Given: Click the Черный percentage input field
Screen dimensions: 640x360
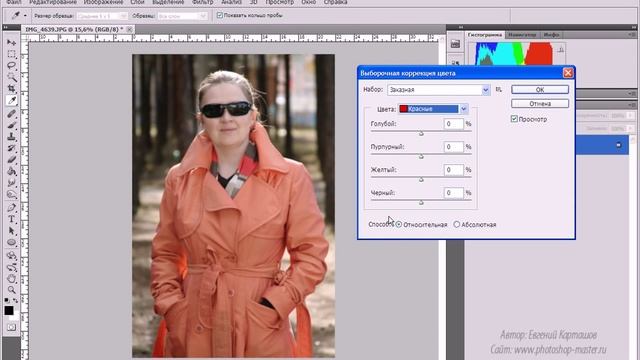Looking at the screenshot, I should (x=453, y=193).
